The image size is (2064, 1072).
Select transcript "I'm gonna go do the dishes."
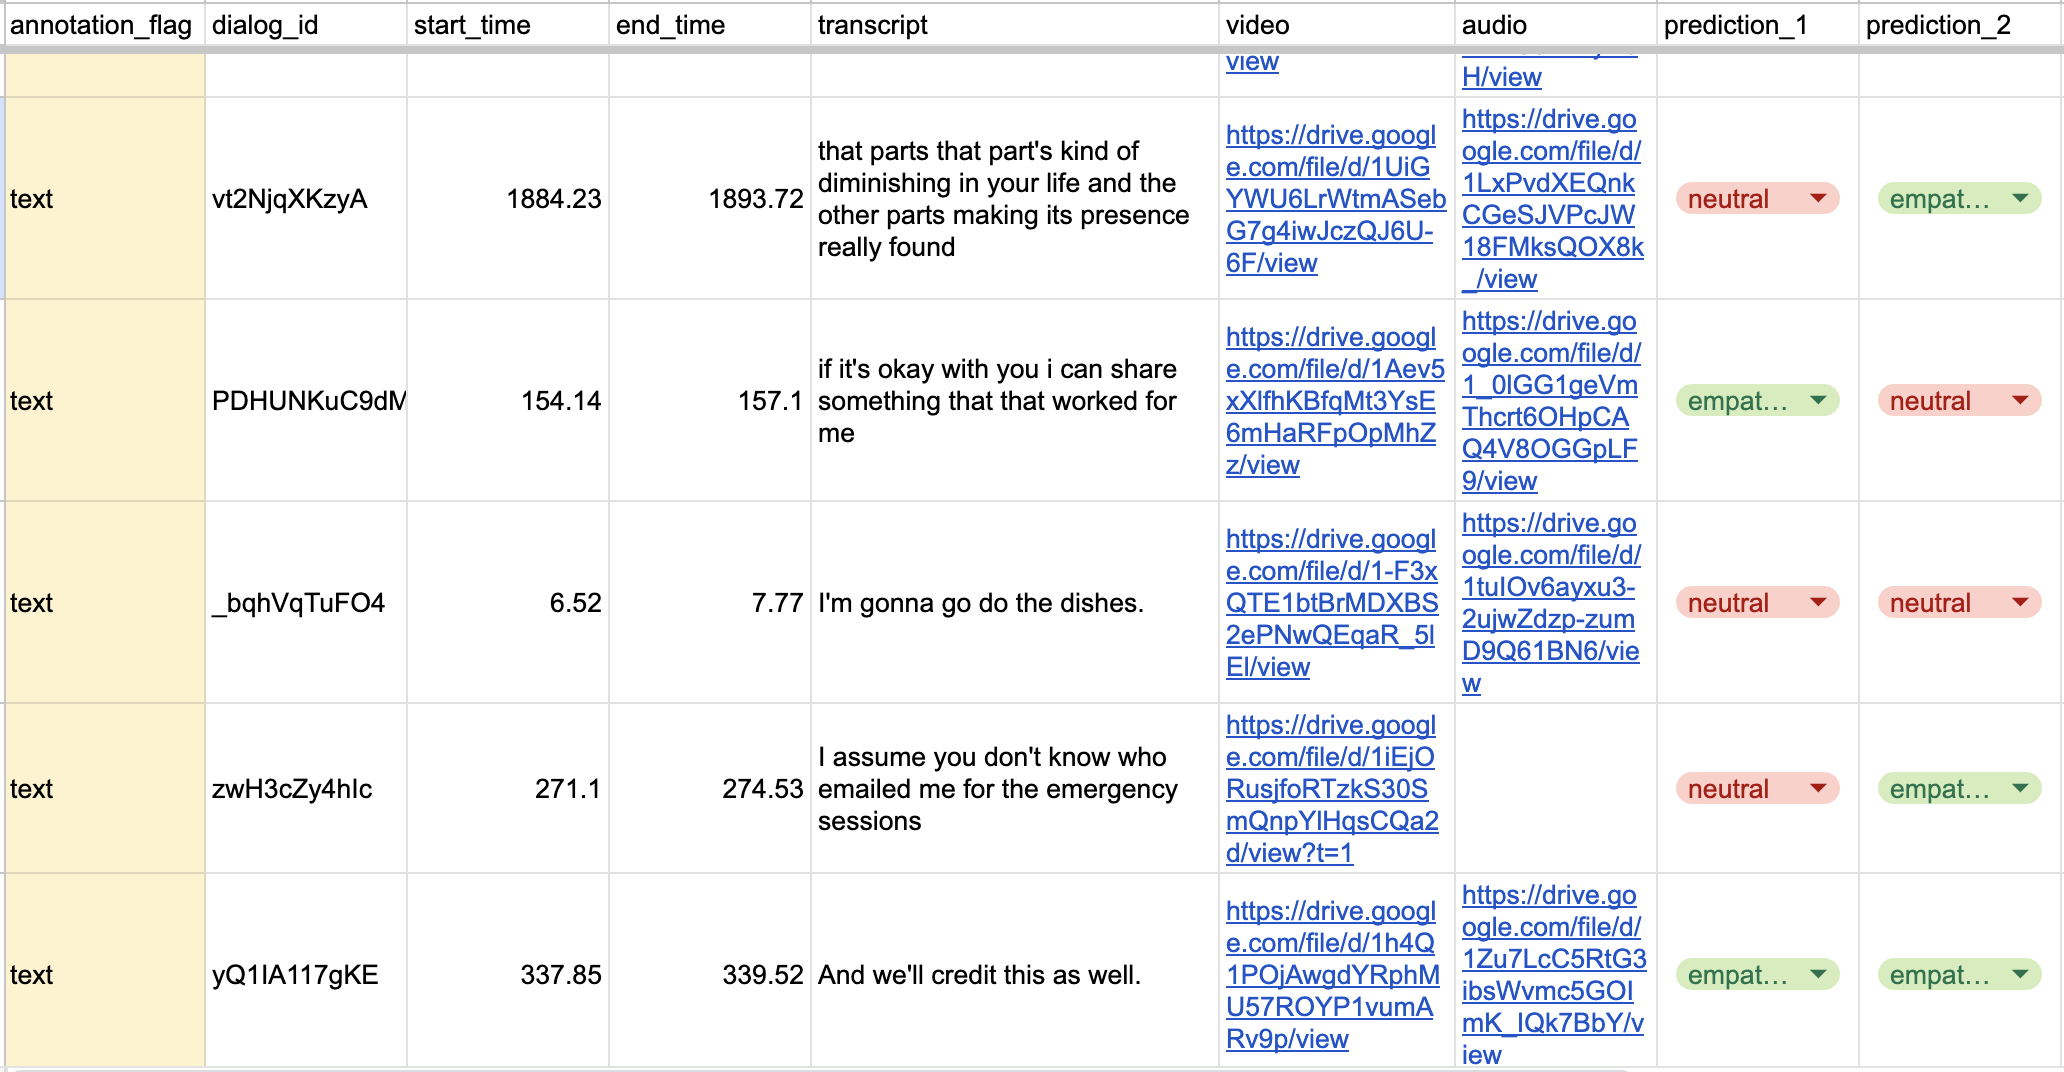click(x=1015, y=603)
